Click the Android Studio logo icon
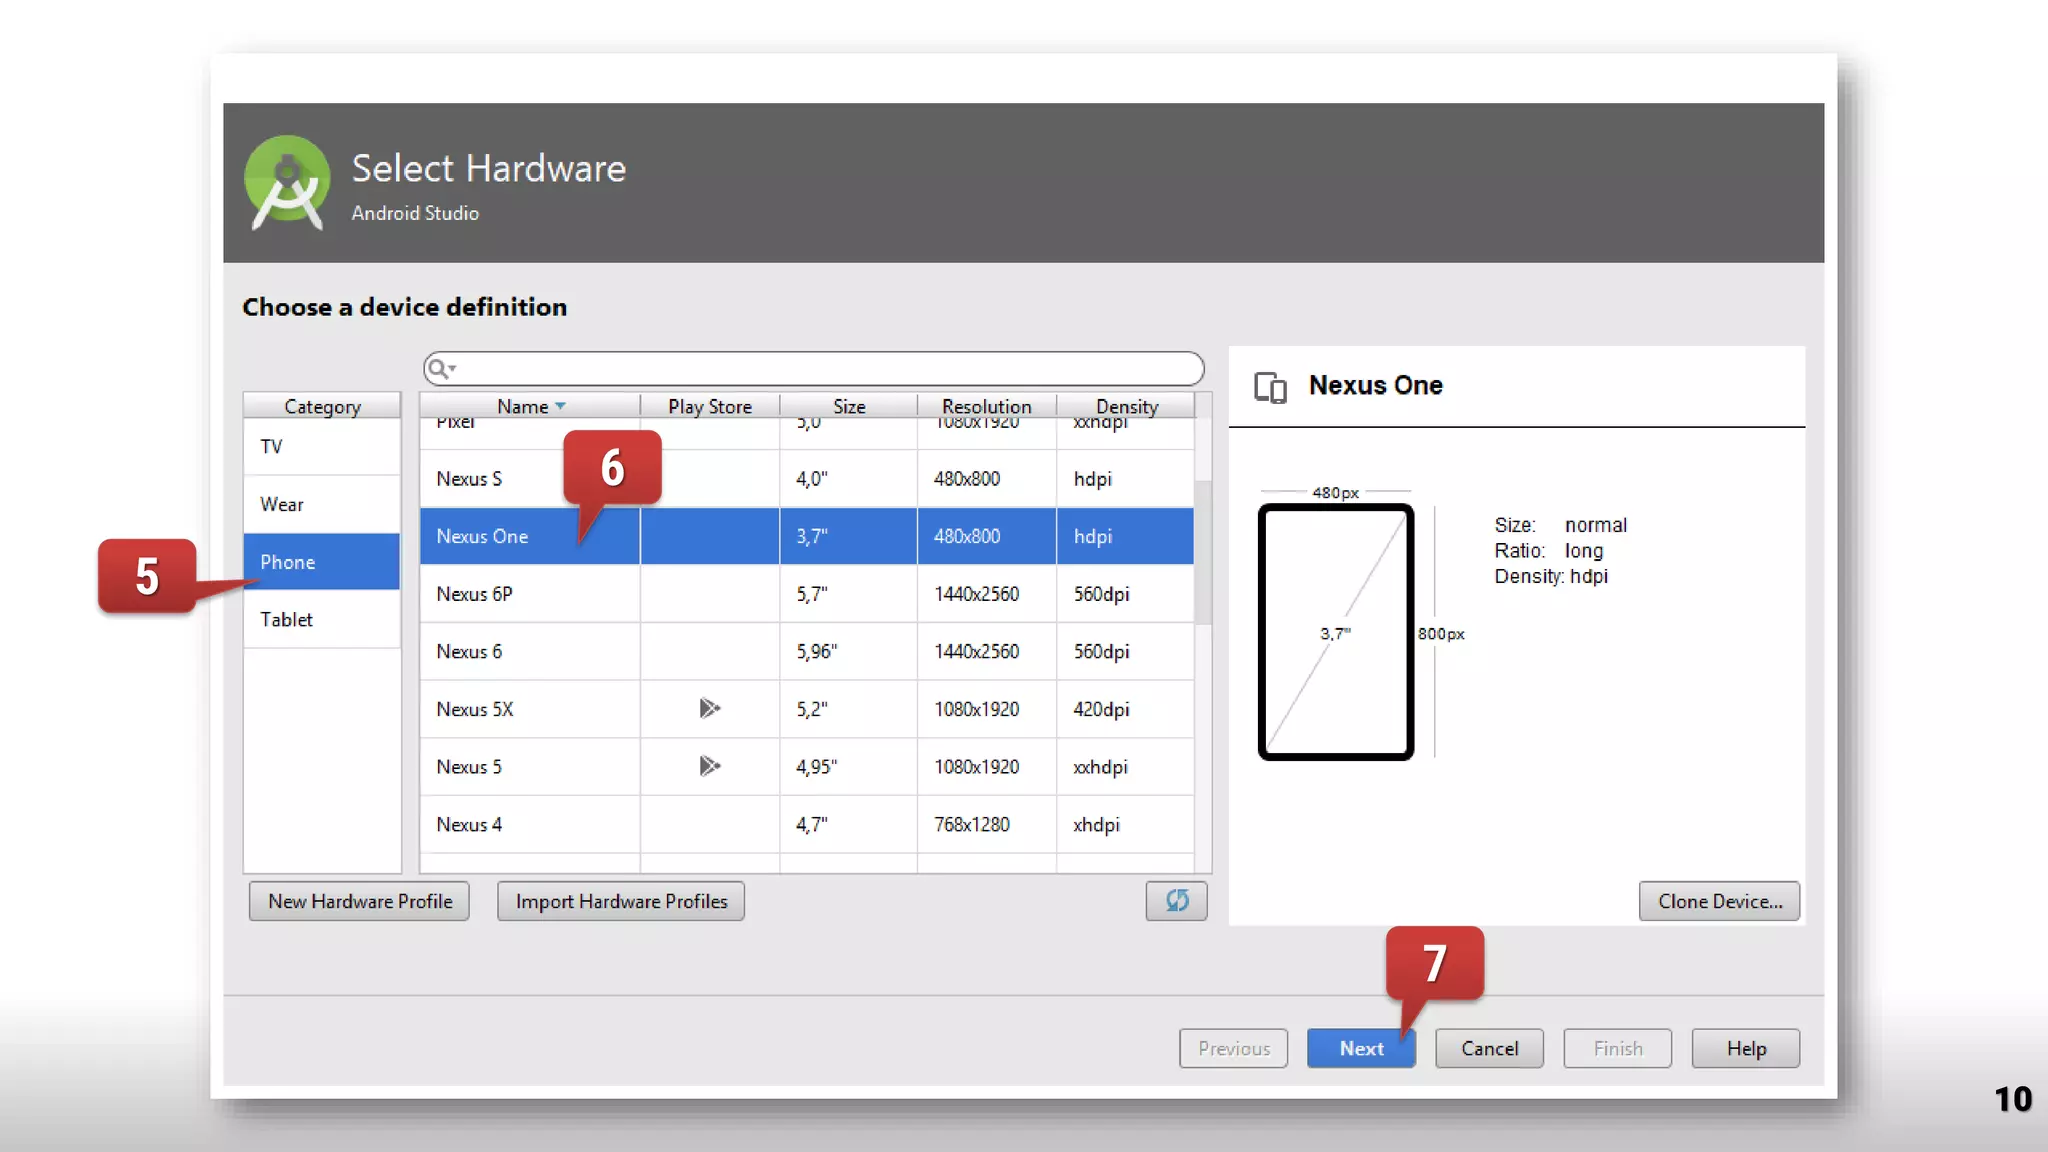2048x1152 pixels. (287, 182)
